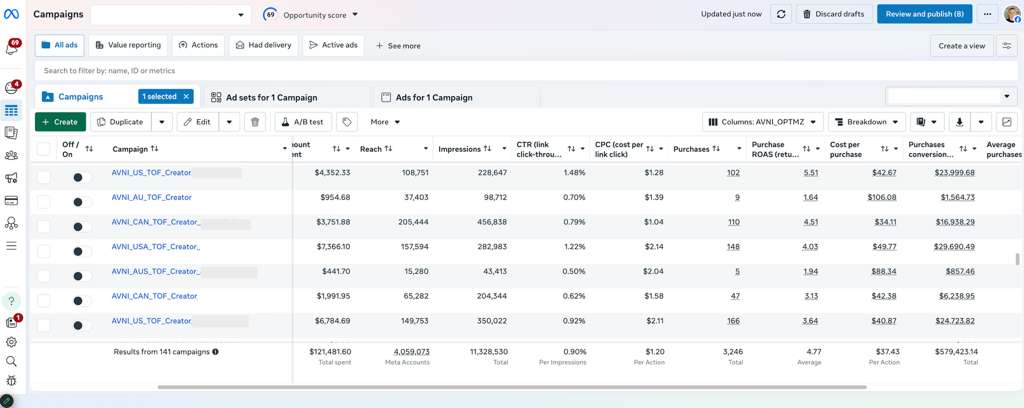Select the Campaigns table icon in sidebar
Screen dimensions: 1024x408
(x=11, y=110)
